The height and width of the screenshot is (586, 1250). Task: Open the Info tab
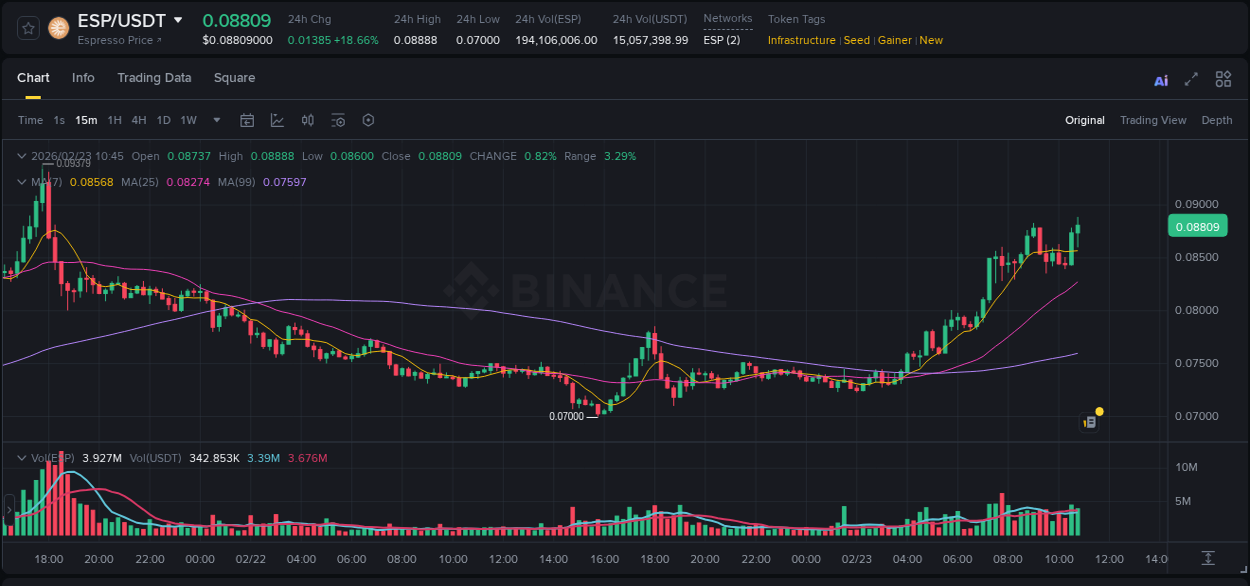pos(83,78)
